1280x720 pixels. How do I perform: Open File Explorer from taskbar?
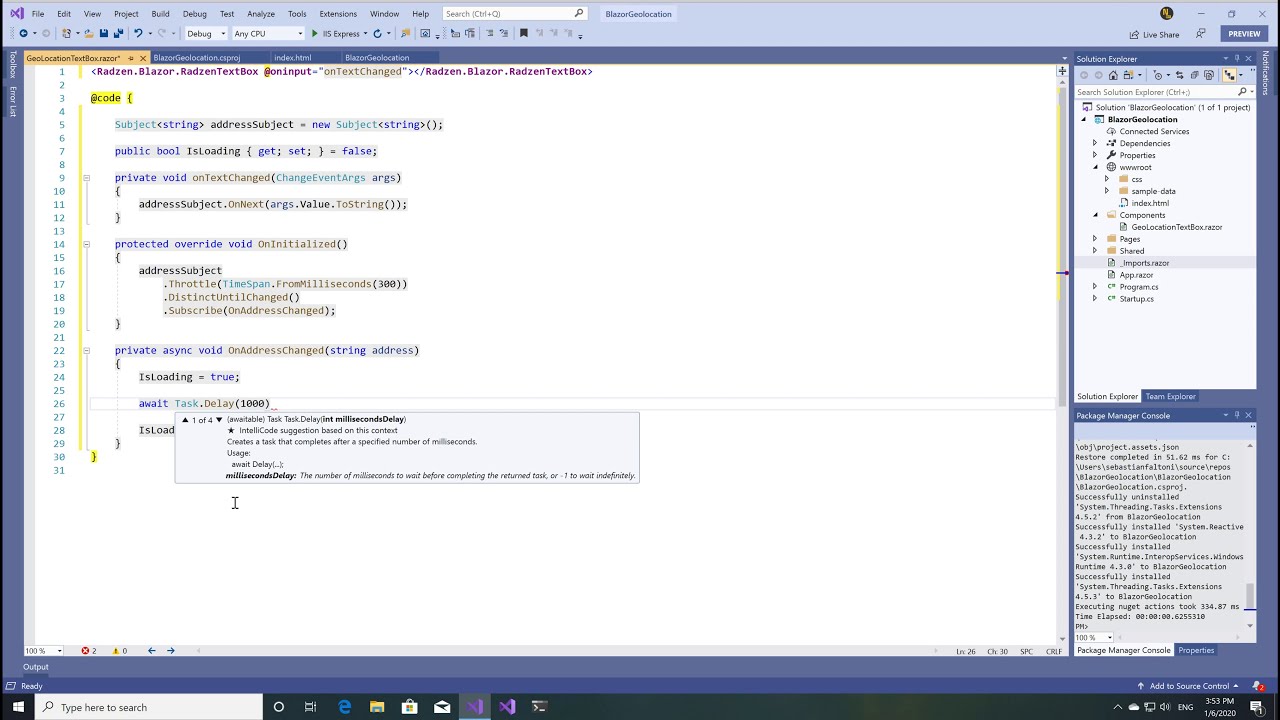[x=377, y=707]
